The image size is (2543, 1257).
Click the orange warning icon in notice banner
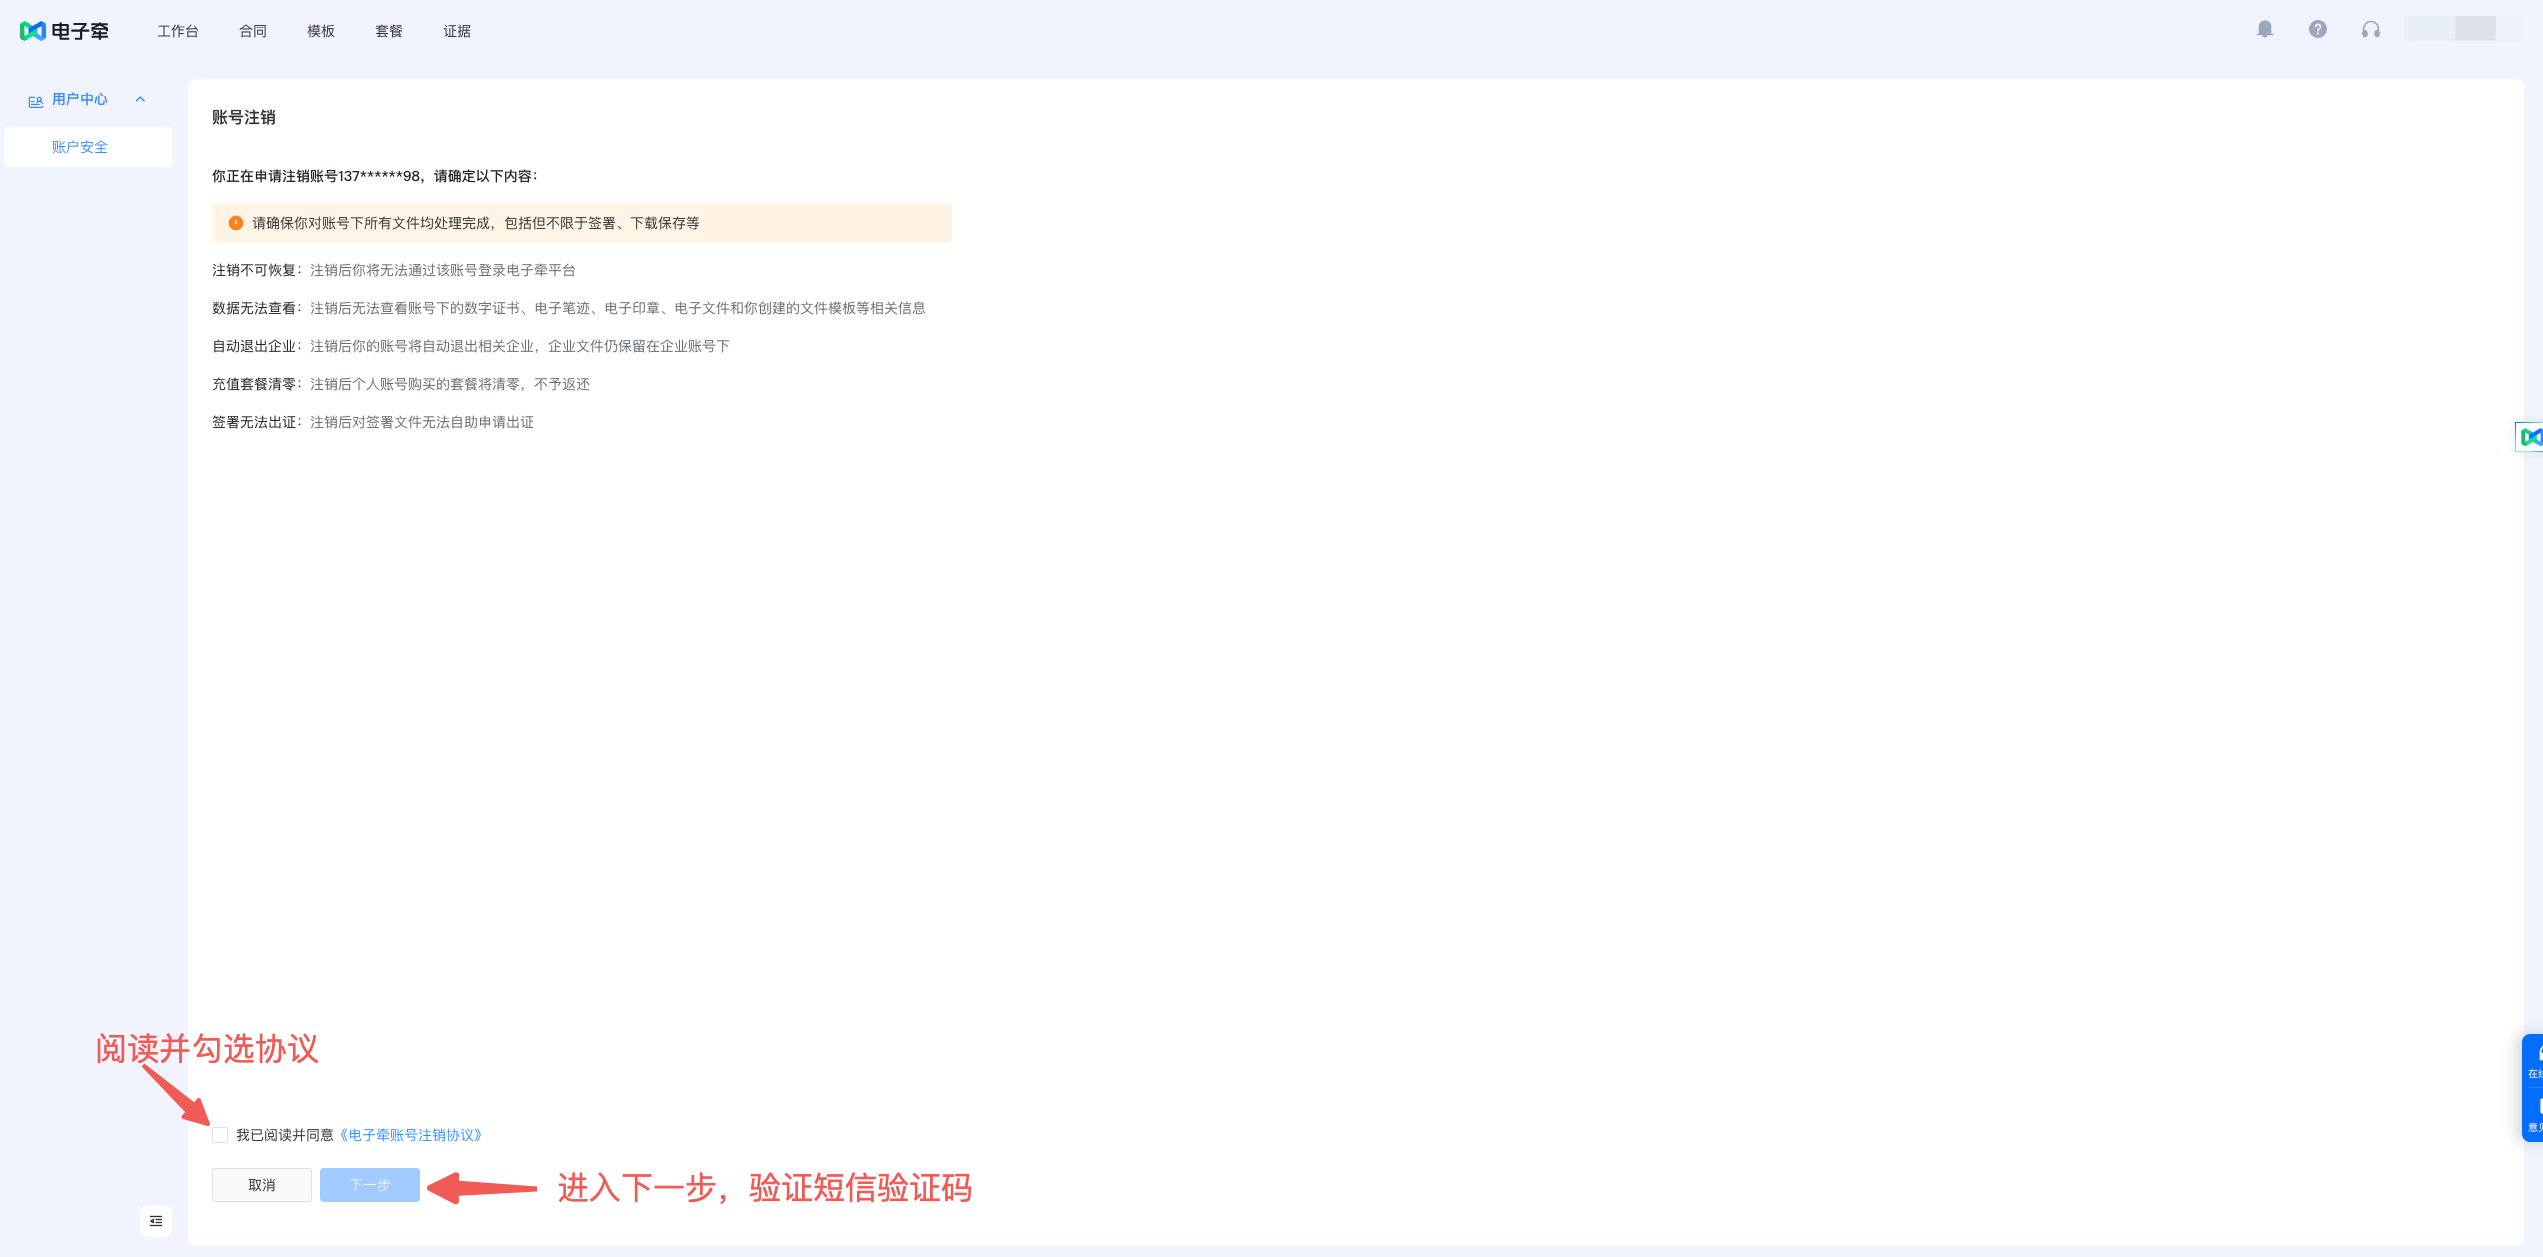(x=236, y=223)
